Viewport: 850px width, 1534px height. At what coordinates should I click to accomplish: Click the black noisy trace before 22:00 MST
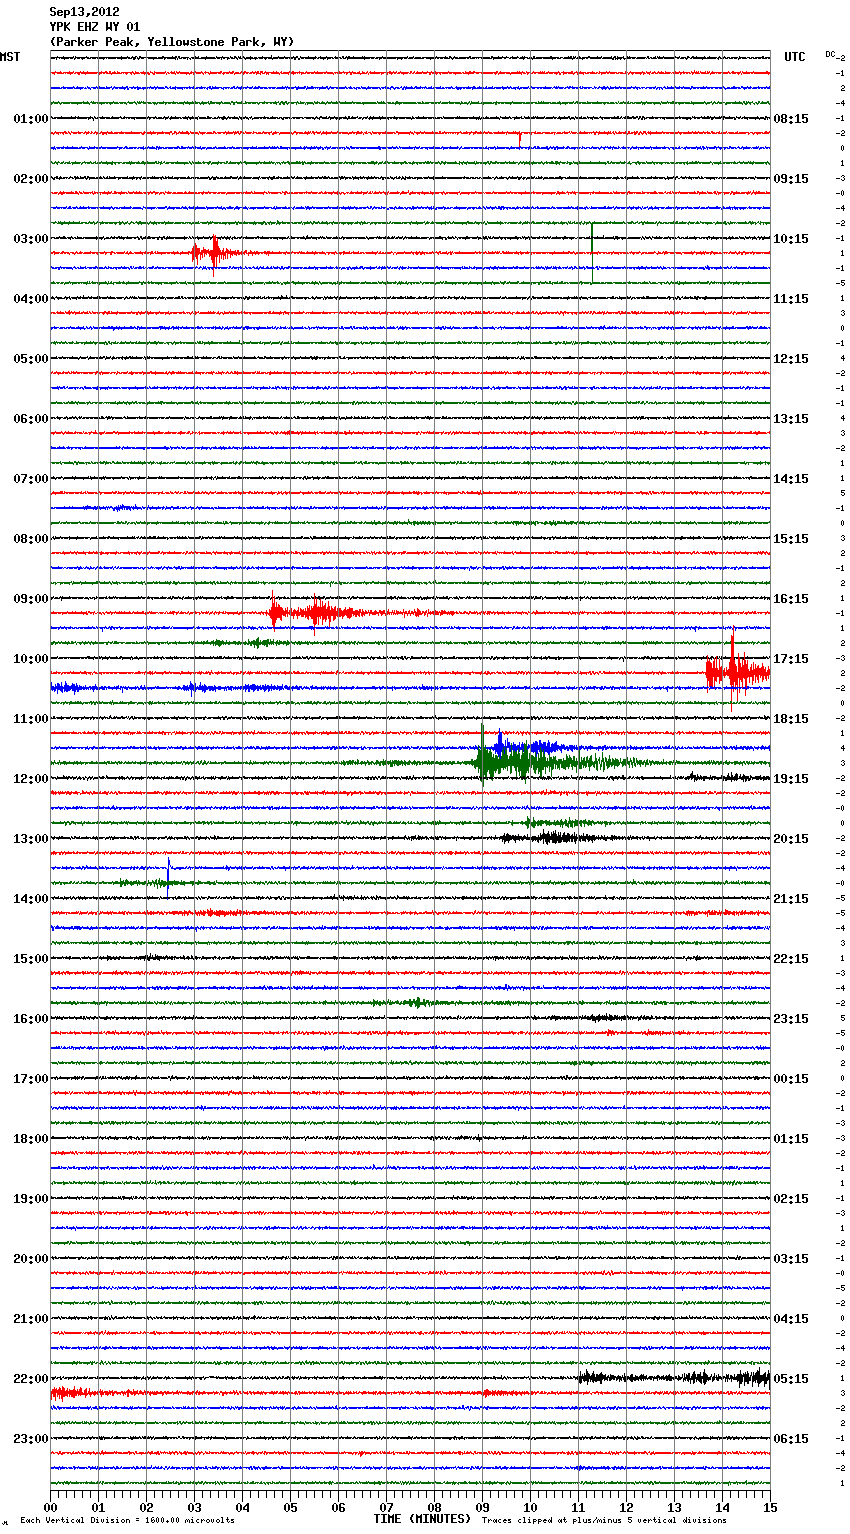click(674, 1377)
